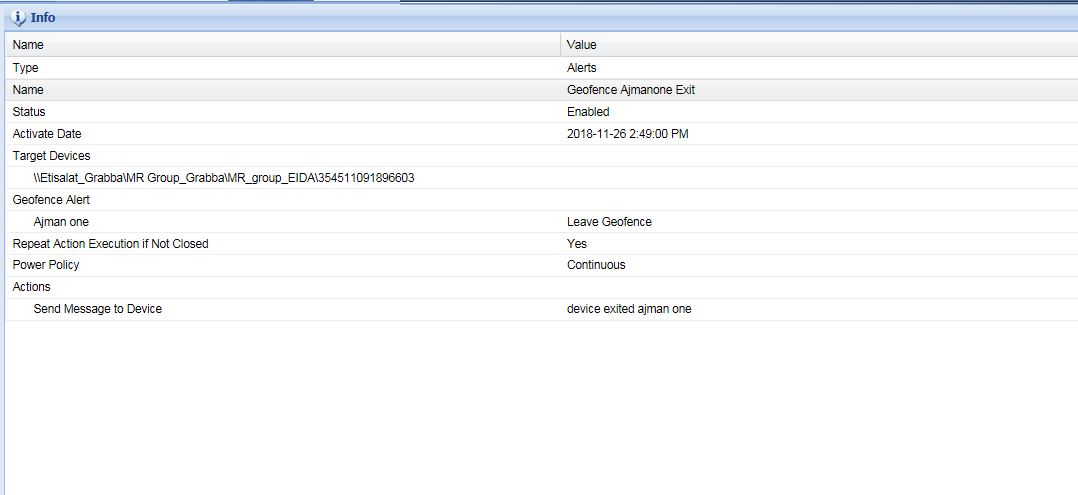Click the Geofence Ajmanone Exit value

630,90
